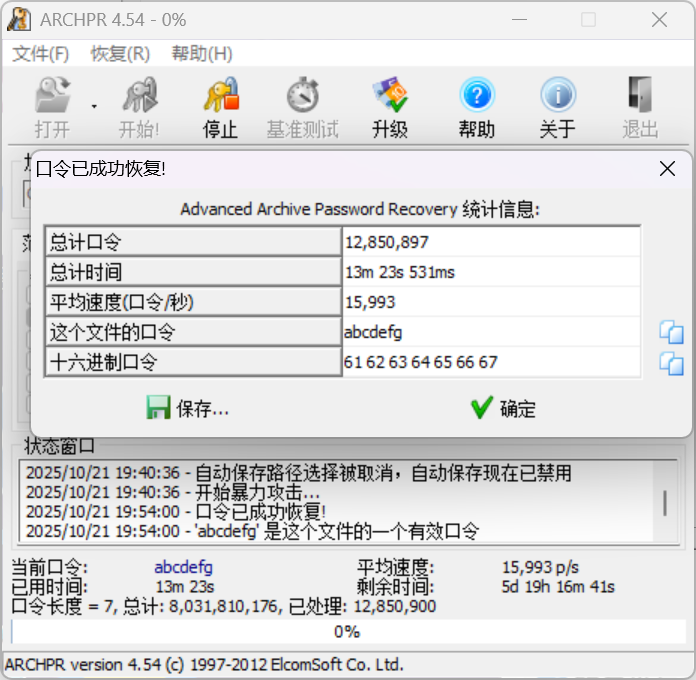Click the 平均速度(口令/秒) row header

[194, 302]
